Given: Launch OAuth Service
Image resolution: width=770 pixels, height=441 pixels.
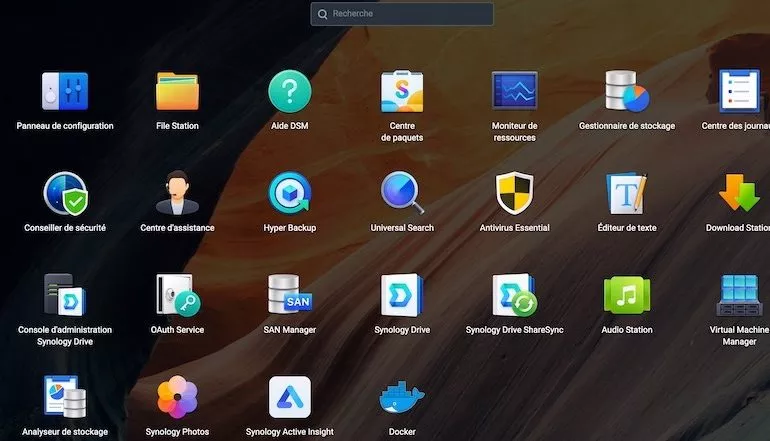Looking at the screenshot, I should tap(177, 295).
